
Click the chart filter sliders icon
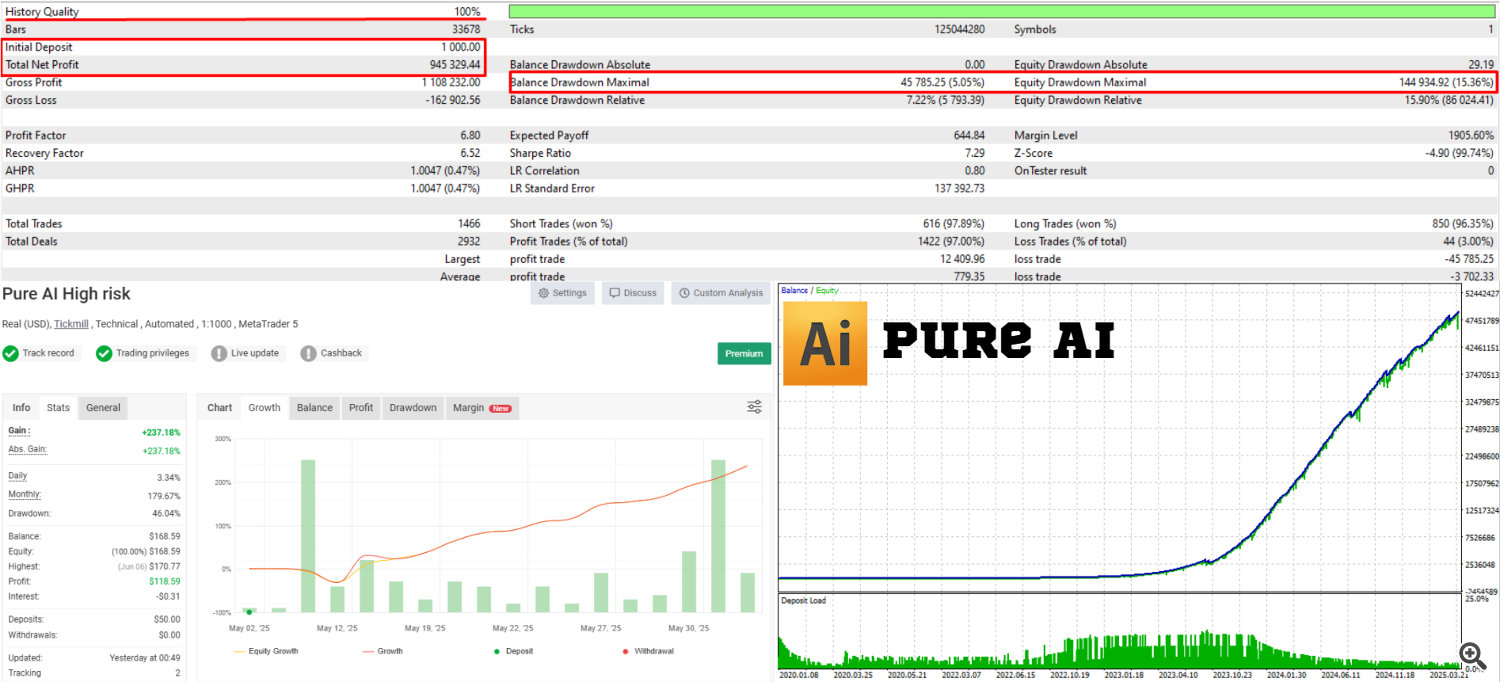(x=754, y=407)
